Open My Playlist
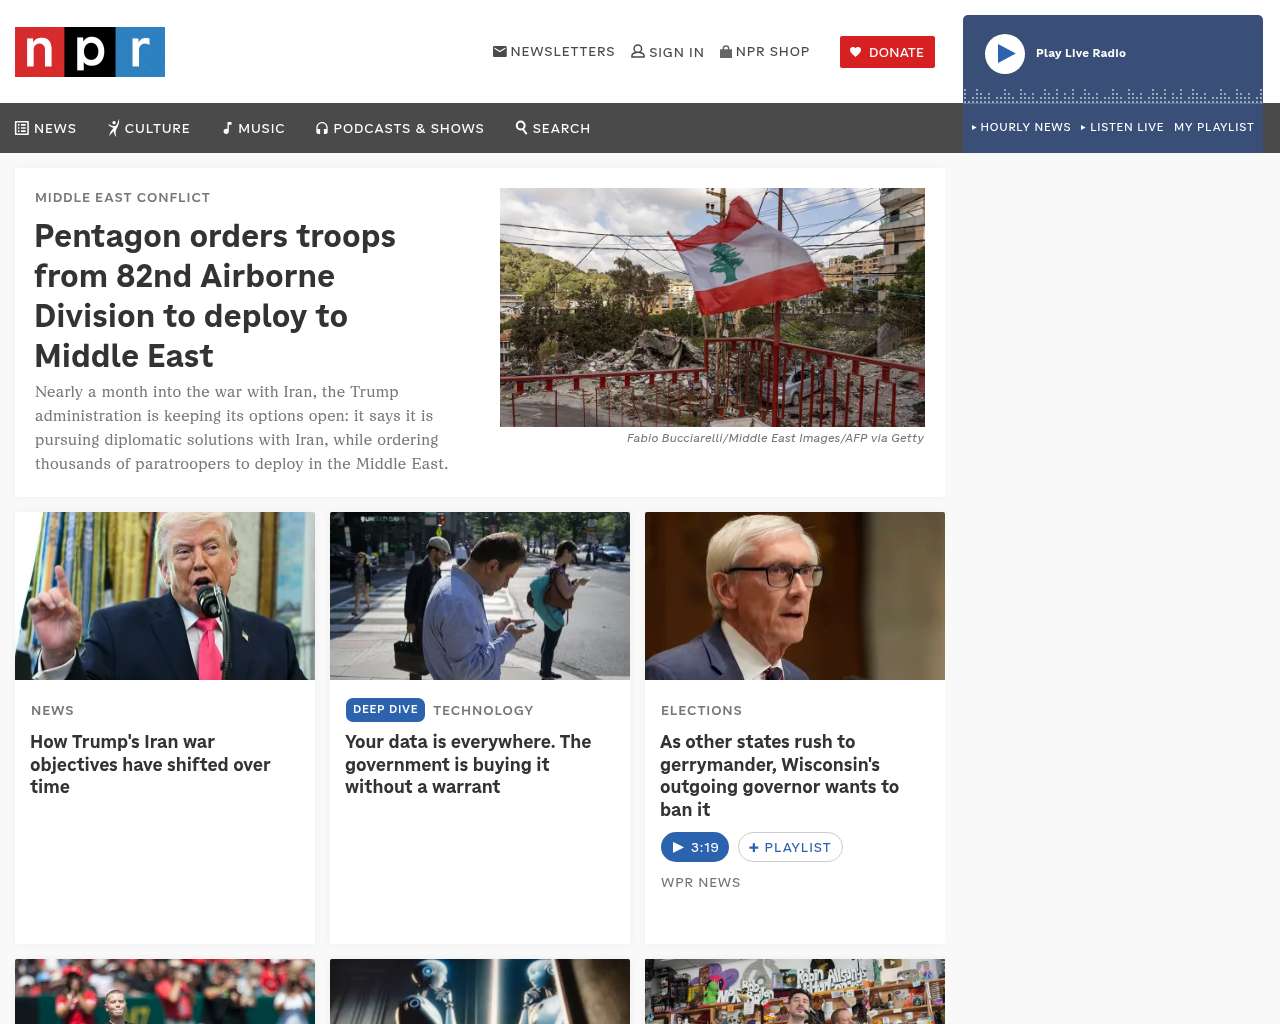The image size is (1280, 1024). [1213, 127]
